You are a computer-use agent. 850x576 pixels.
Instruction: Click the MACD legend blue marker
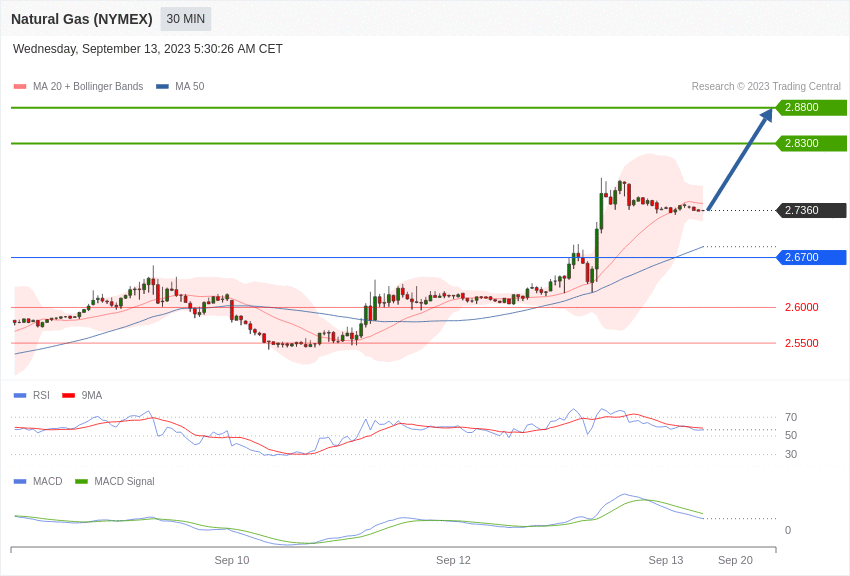[20, 481]
